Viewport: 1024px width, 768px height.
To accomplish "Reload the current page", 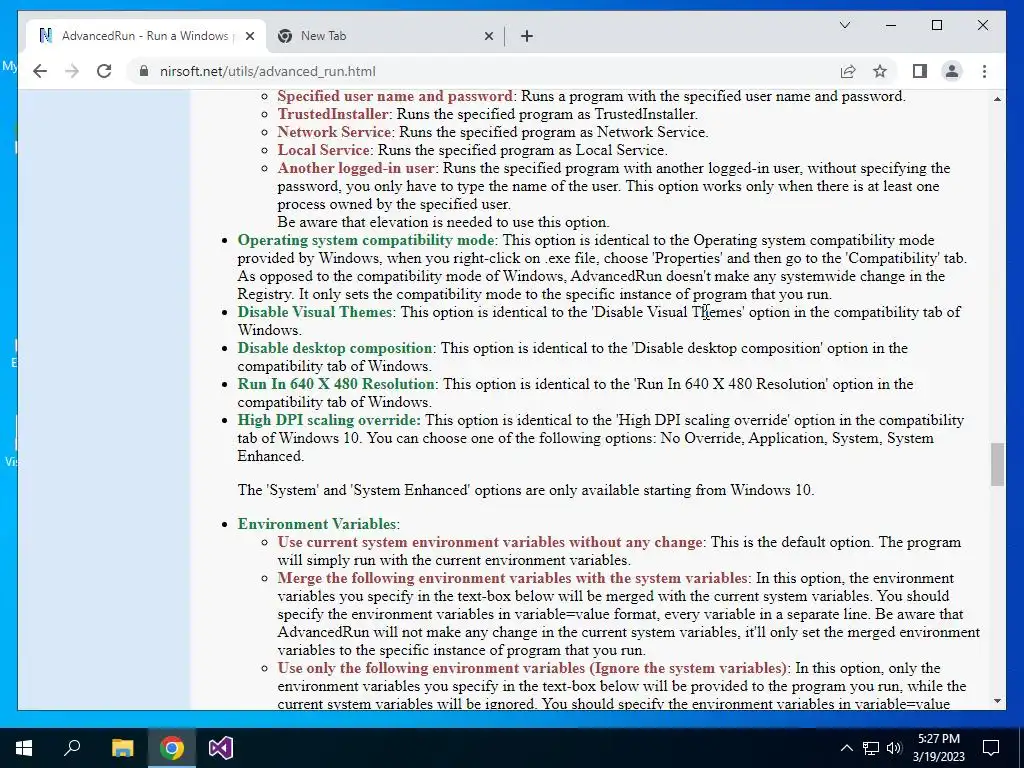I will coord(104,71).
